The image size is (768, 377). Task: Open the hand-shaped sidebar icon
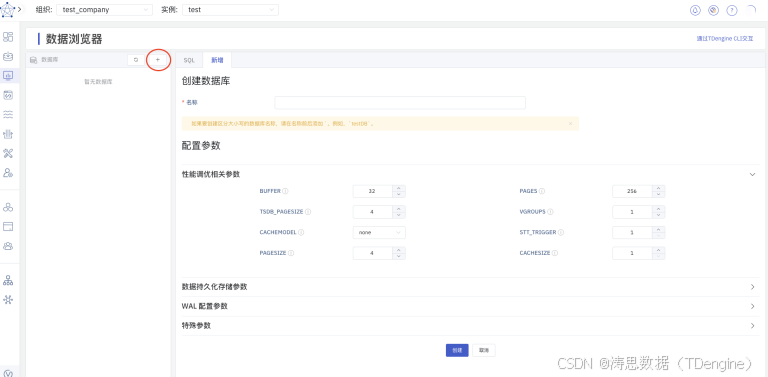pyautogui.click(x=8, y=134)
